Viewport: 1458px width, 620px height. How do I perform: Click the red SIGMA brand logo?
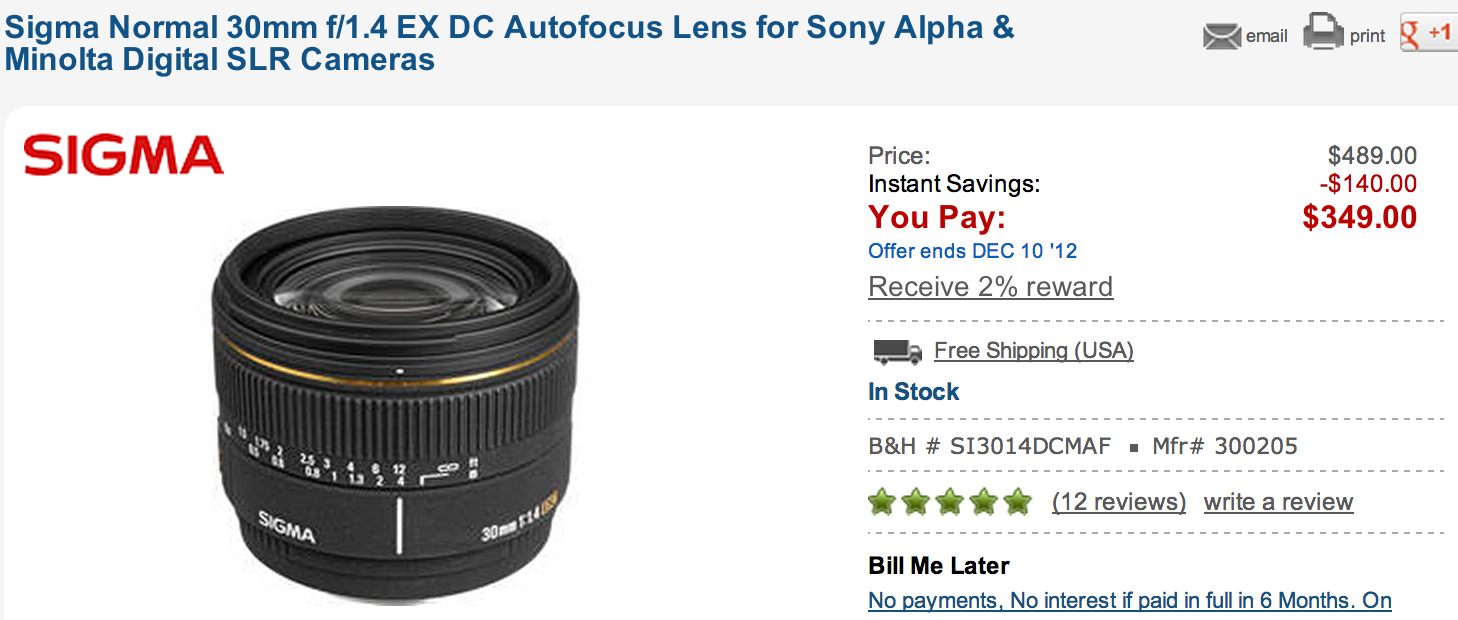[x=123, y=156]
